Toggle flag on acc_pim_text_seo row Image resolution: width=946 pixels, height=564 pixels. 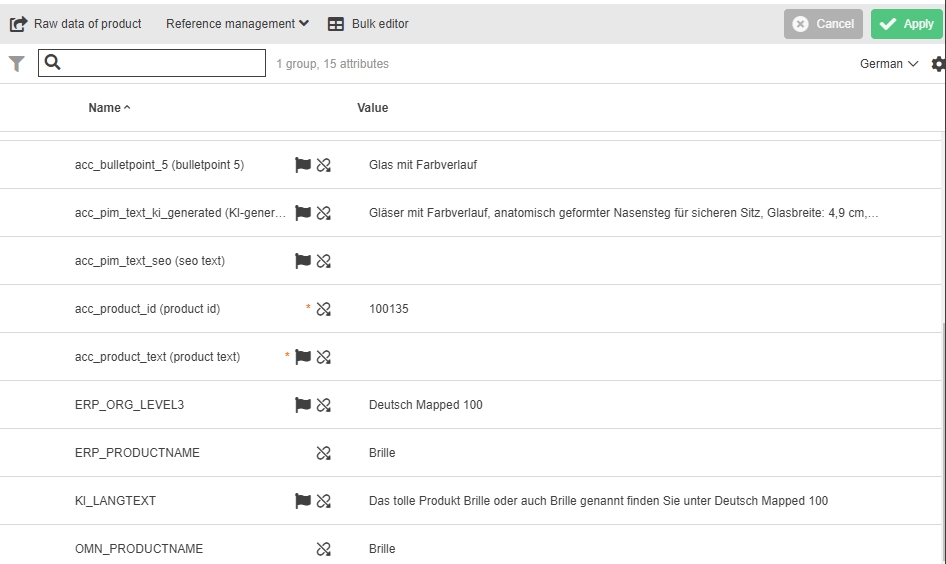pos(303,261)
